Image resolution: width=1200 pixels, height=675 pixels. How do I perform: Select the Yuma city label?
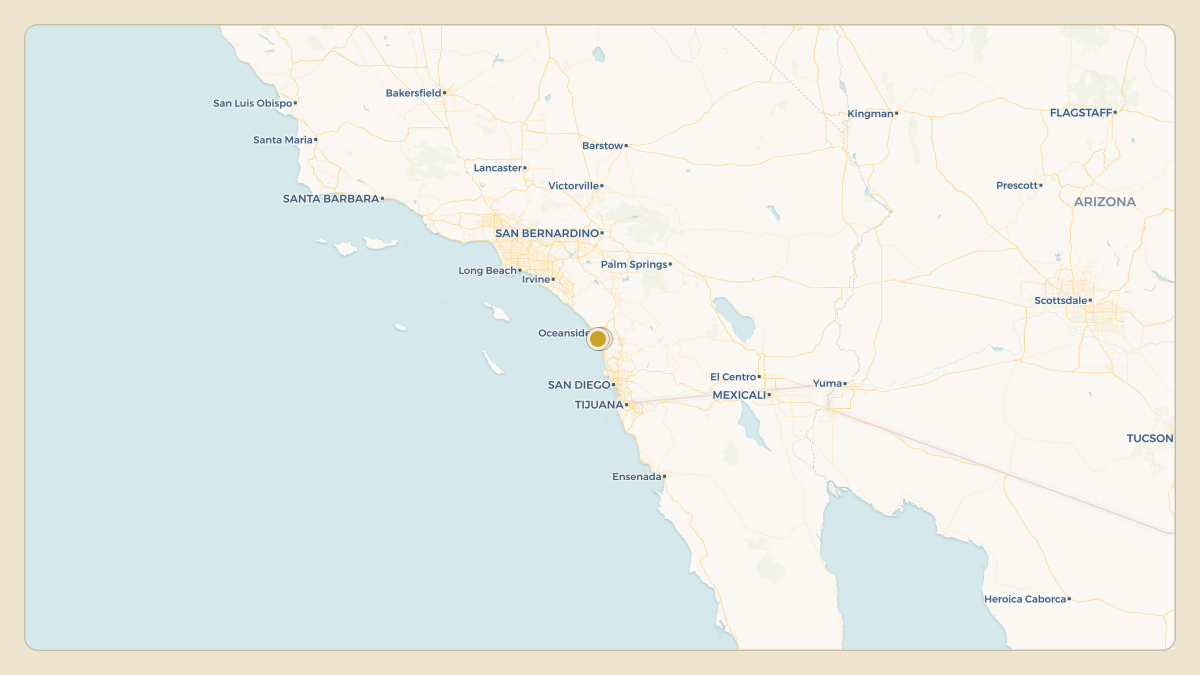(x=827, y=383)
